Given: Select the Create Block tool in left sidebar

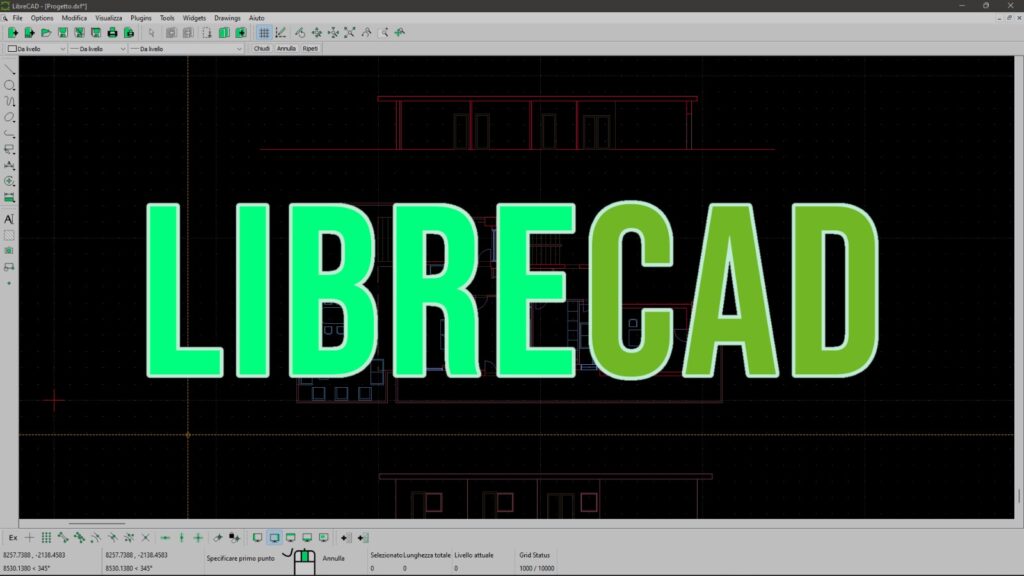Looking at the screenshot, I should 9,267.
